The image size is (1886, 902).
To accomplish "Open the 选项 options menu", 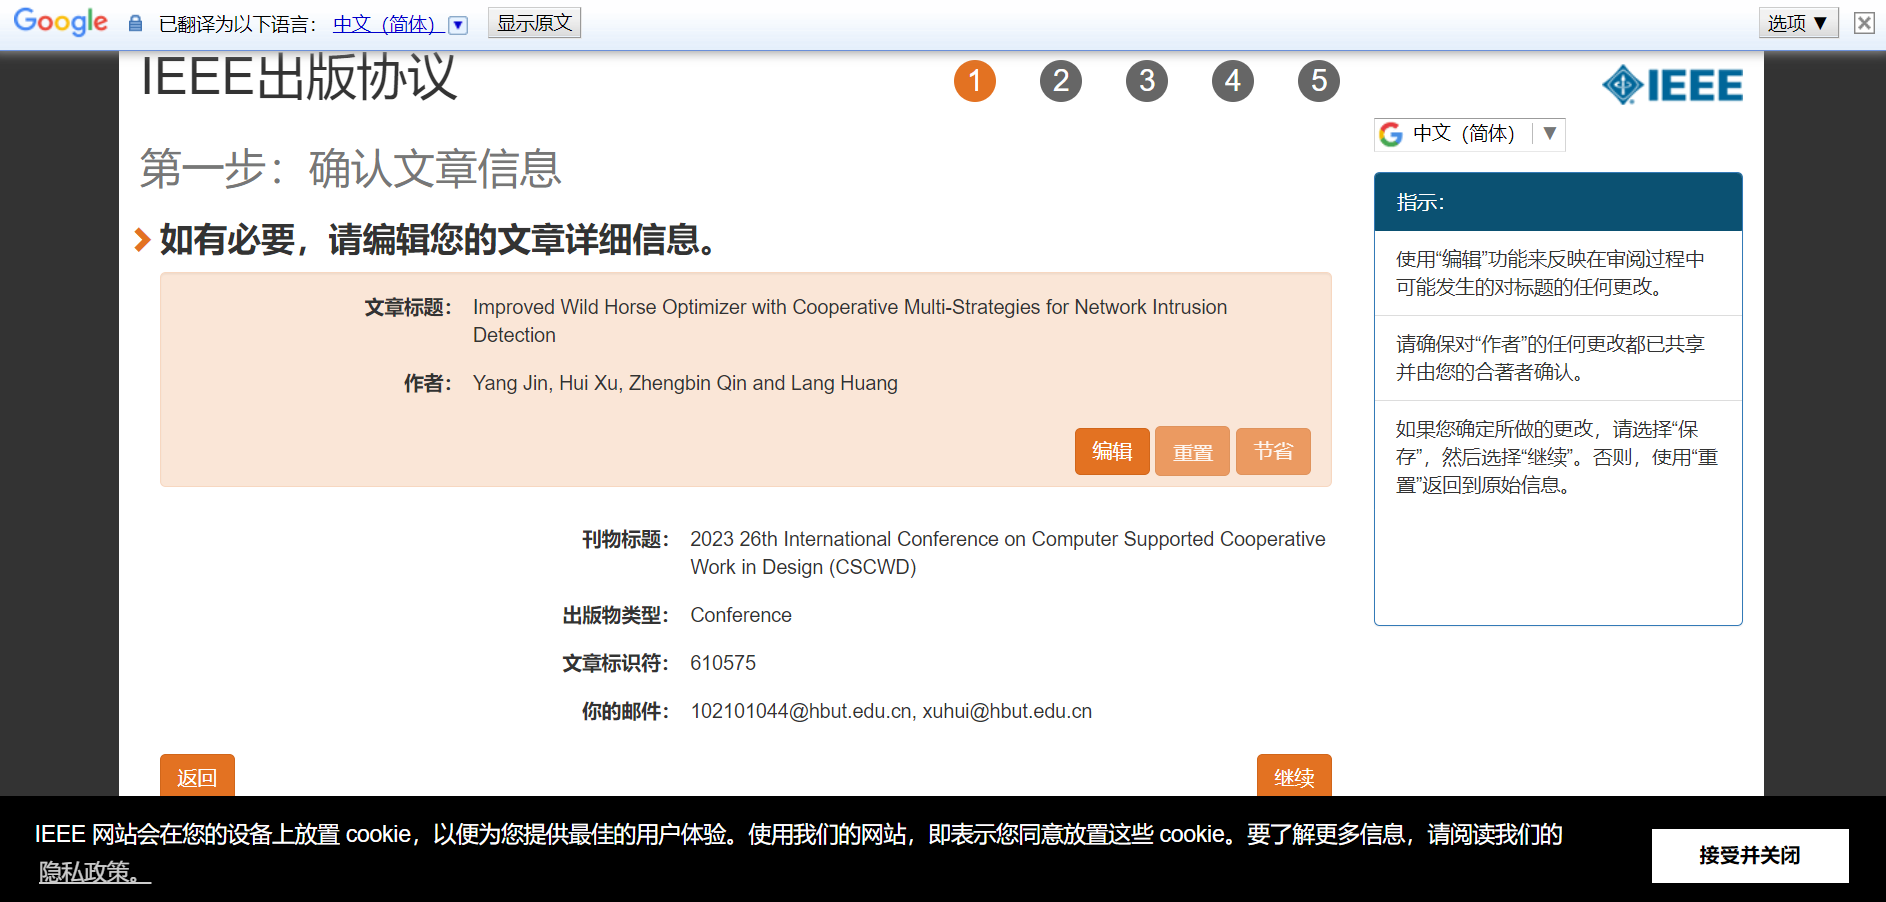I will 1798,23.
